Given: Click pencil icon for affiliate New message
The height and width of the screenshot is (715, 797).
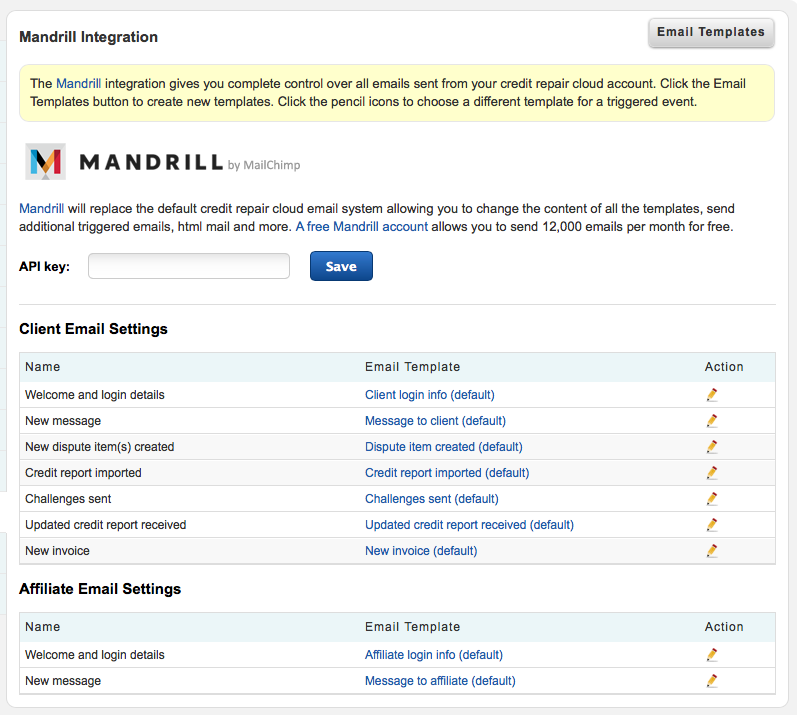Looking at the screenshot, I should [712, 680].
